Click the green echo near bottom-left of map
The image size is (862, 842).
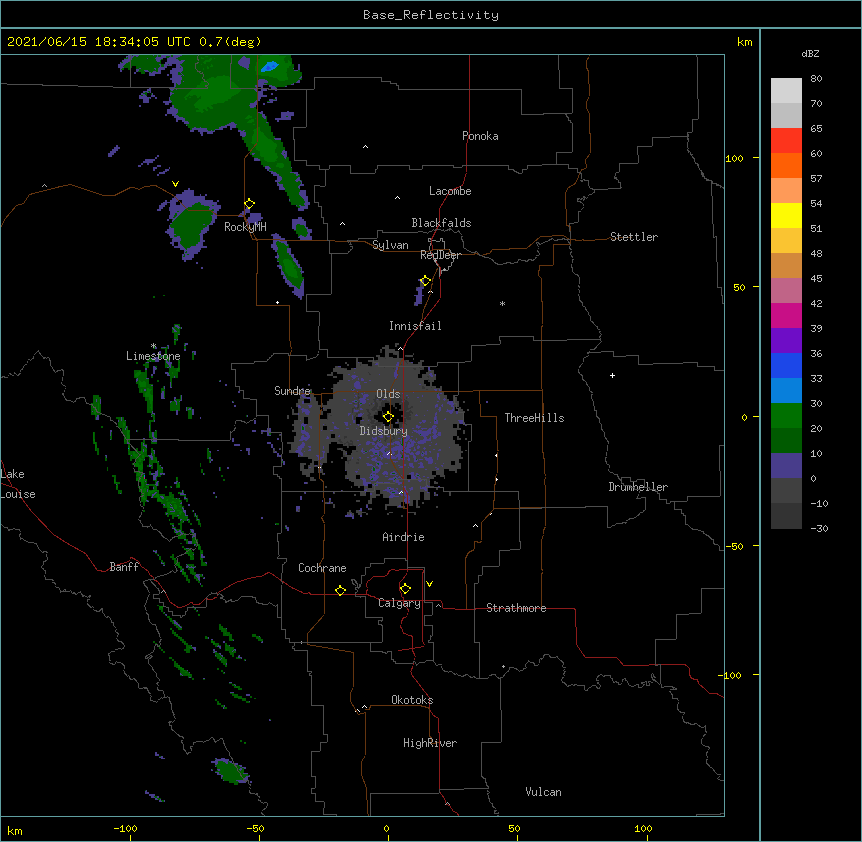230,771
